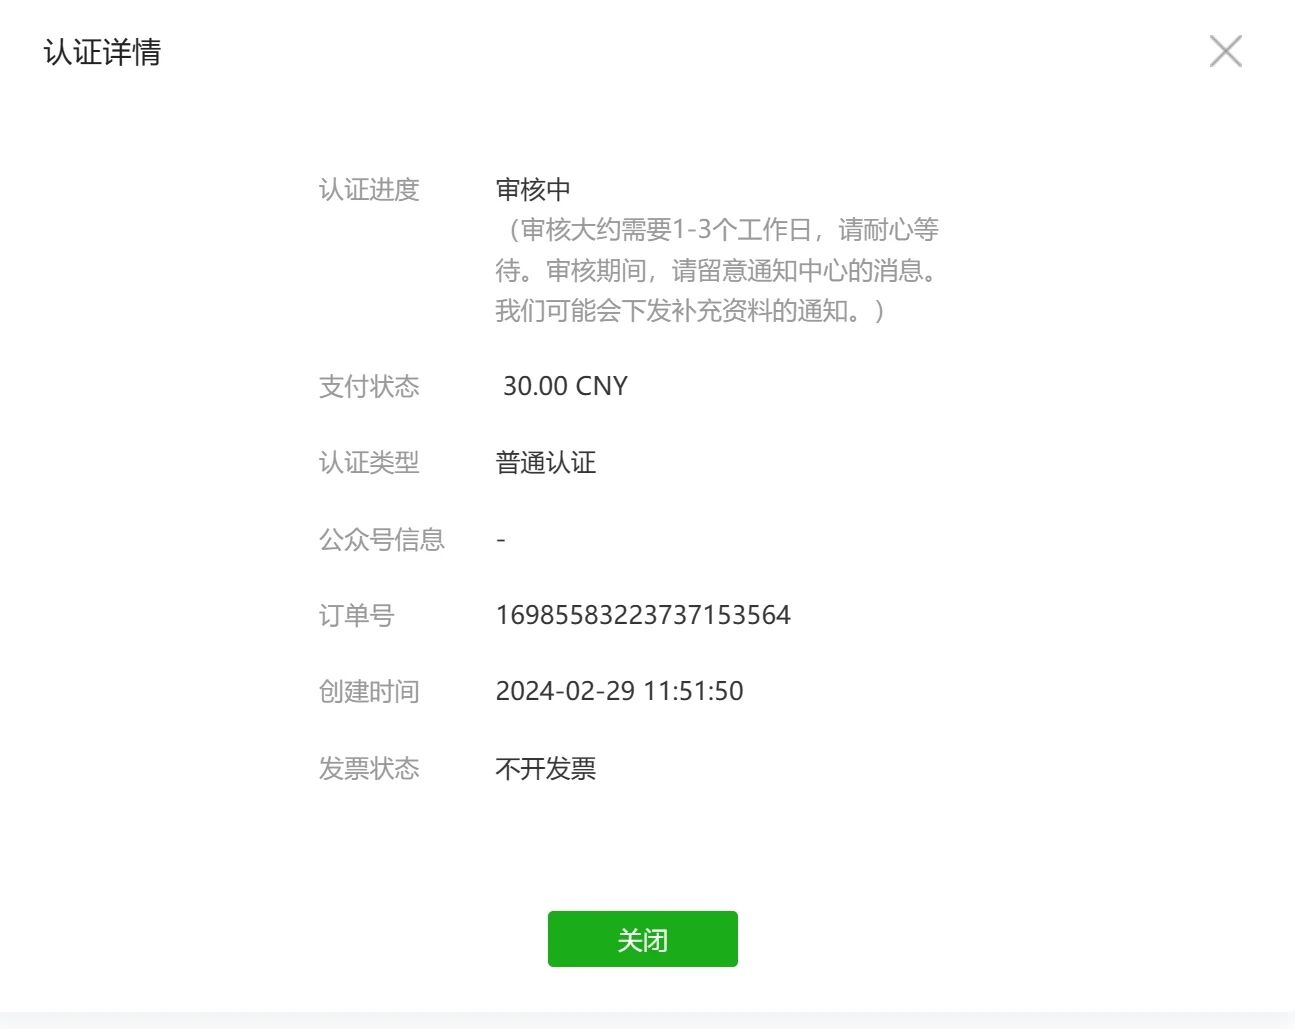Click the 认证进度 label
1295x1029 pixels.
pos(369,189)
